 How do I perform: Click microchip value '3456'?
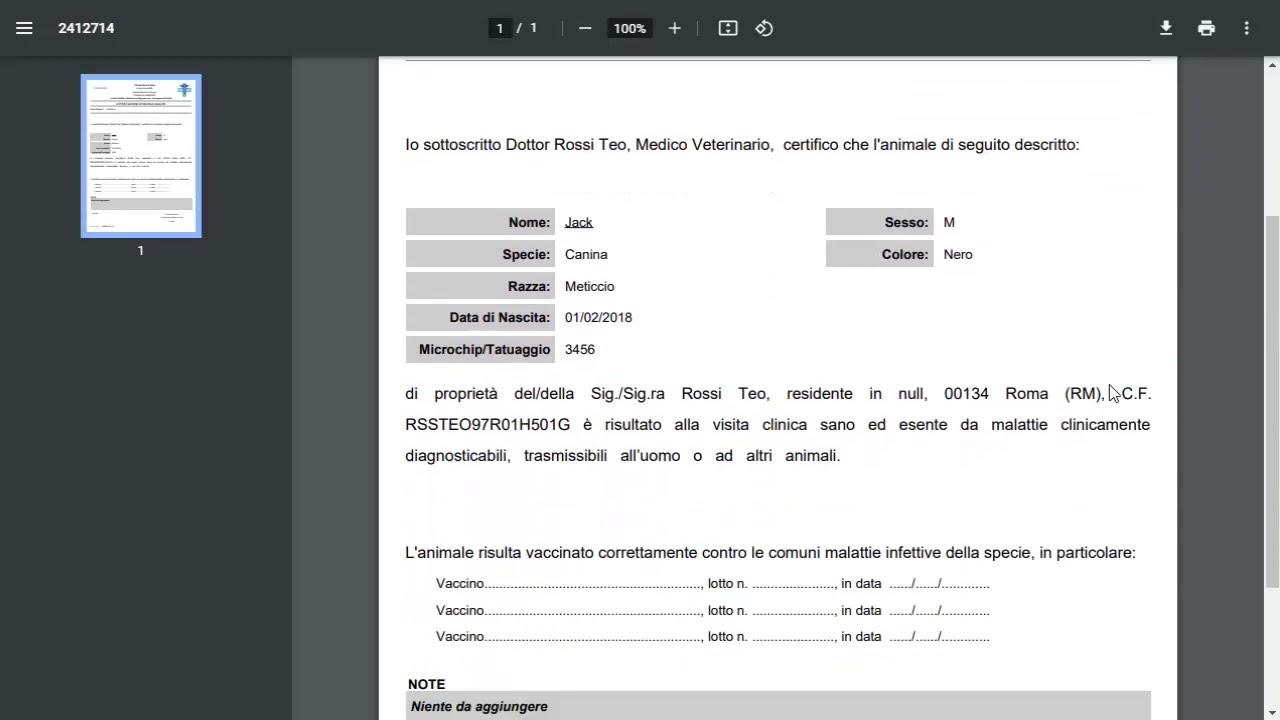580,349
